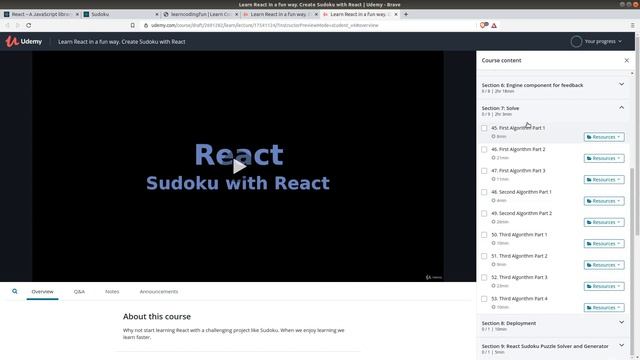Close the React JavaScript library tab
Image resolution: width=640 pixels, height=360 pixels.
77,14
